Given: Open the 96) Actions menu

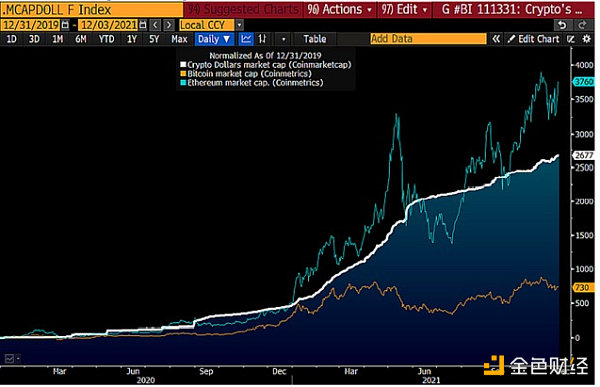Looking at the screenshot, I should (339, 10).
